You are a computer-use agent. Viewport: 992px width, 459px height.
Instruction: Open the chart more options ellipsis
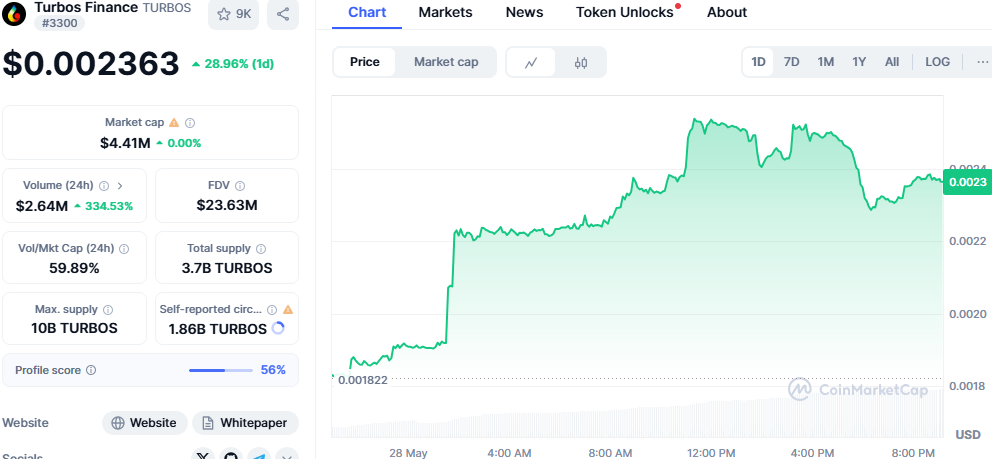(x=982, y=62)
